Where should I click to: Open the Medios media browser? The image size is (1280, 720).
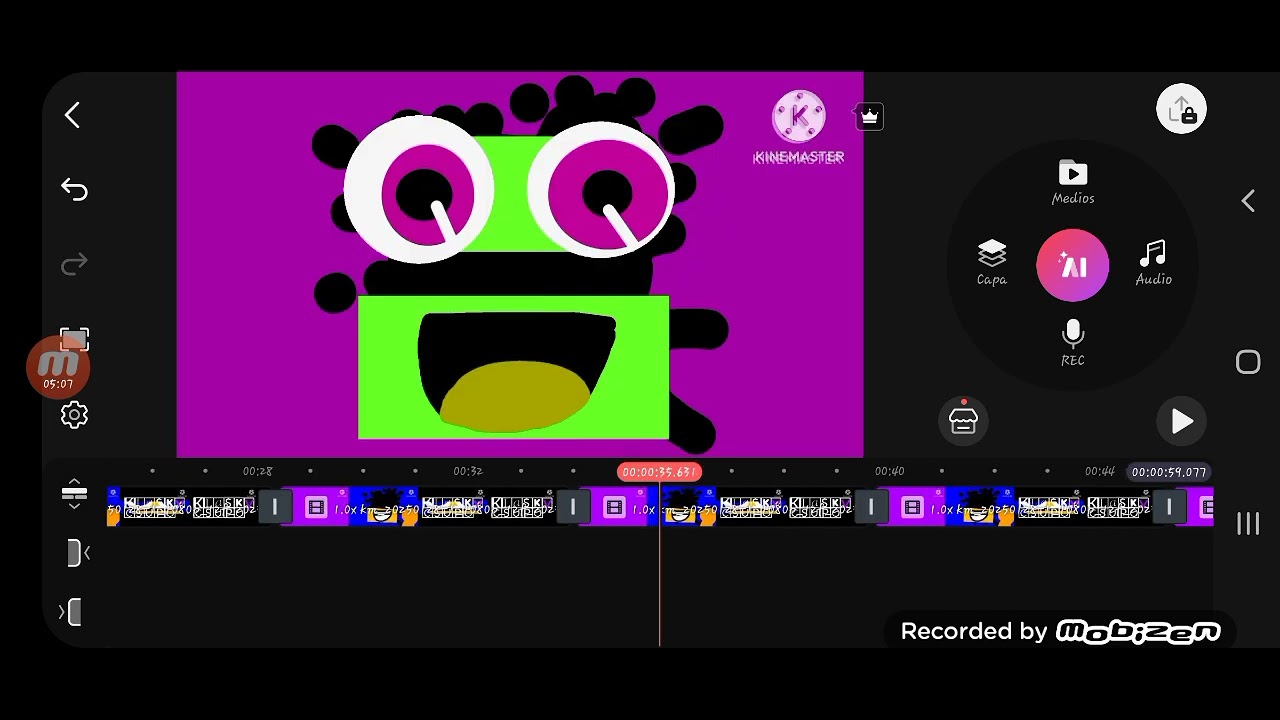1073,183
